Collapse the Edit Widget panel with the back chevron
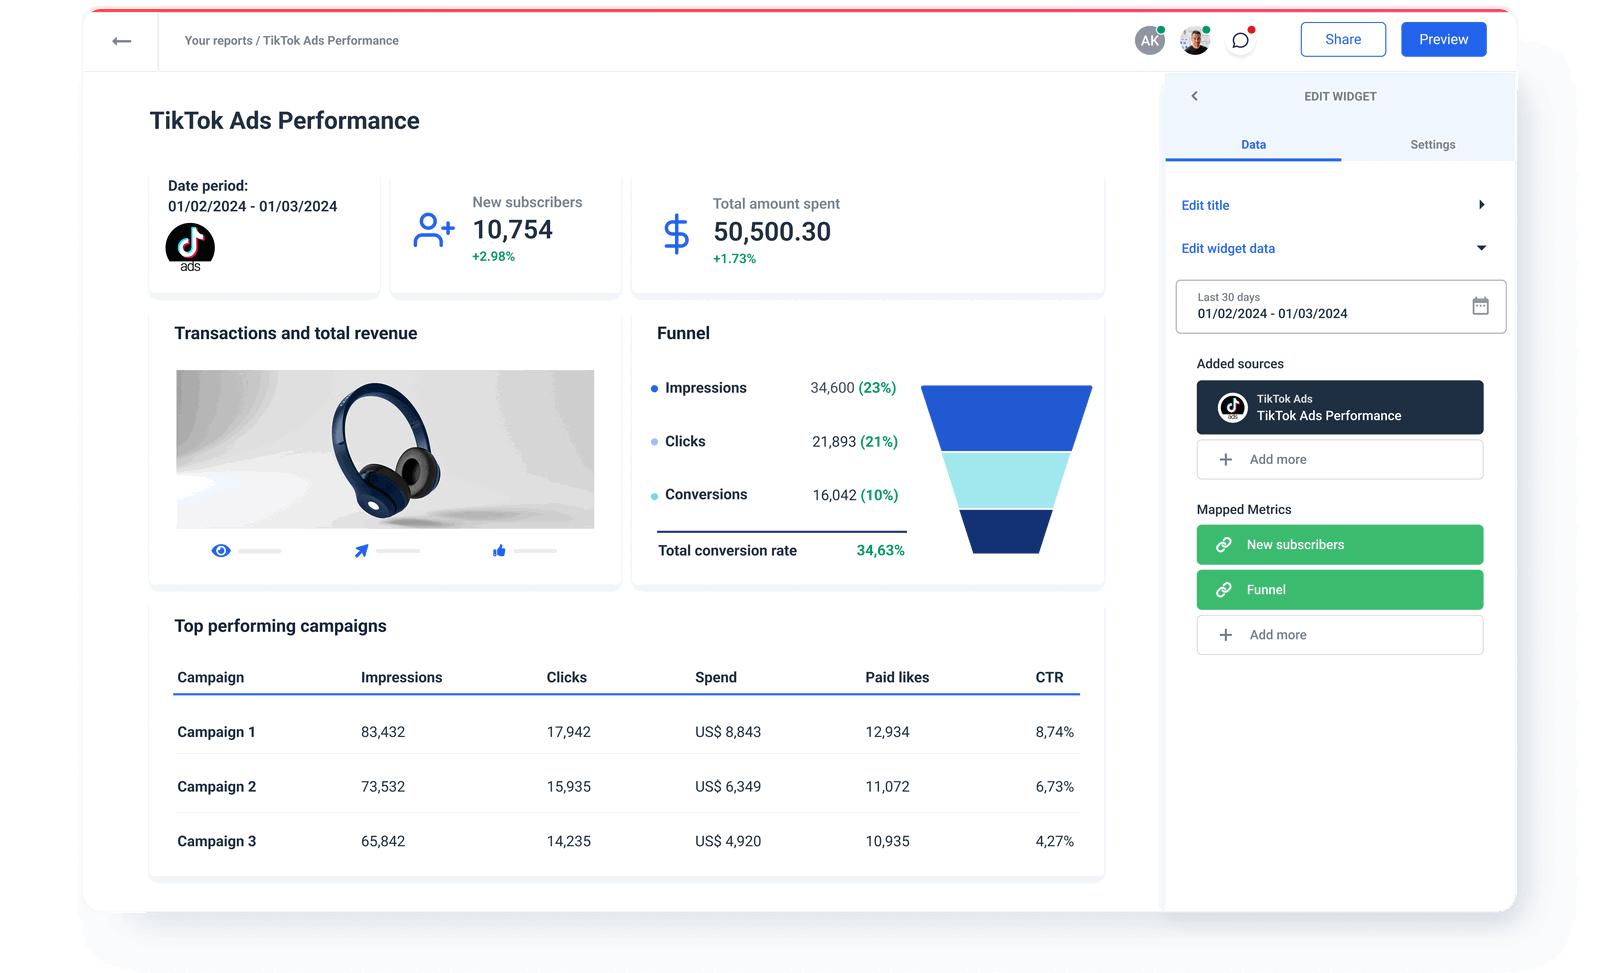The width and height of the screenshot is (1600, 973). click(1194, 96)
